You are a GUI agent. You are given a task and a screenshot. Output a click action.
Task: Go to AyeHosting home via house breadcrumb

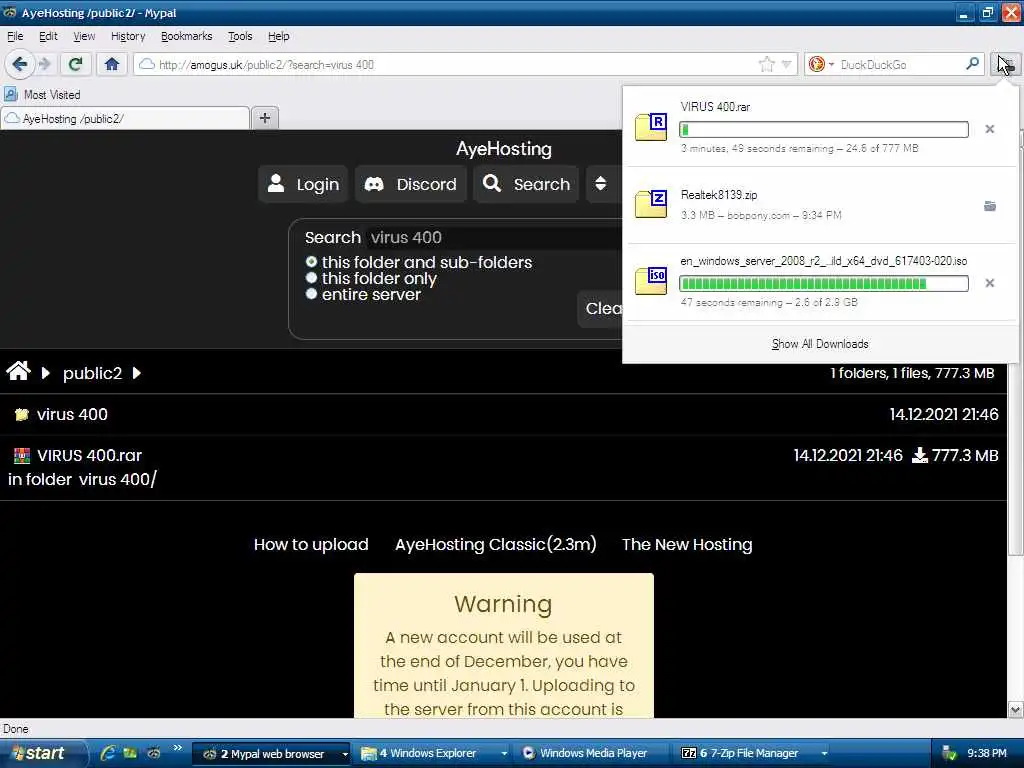click(x=18, y=372)
